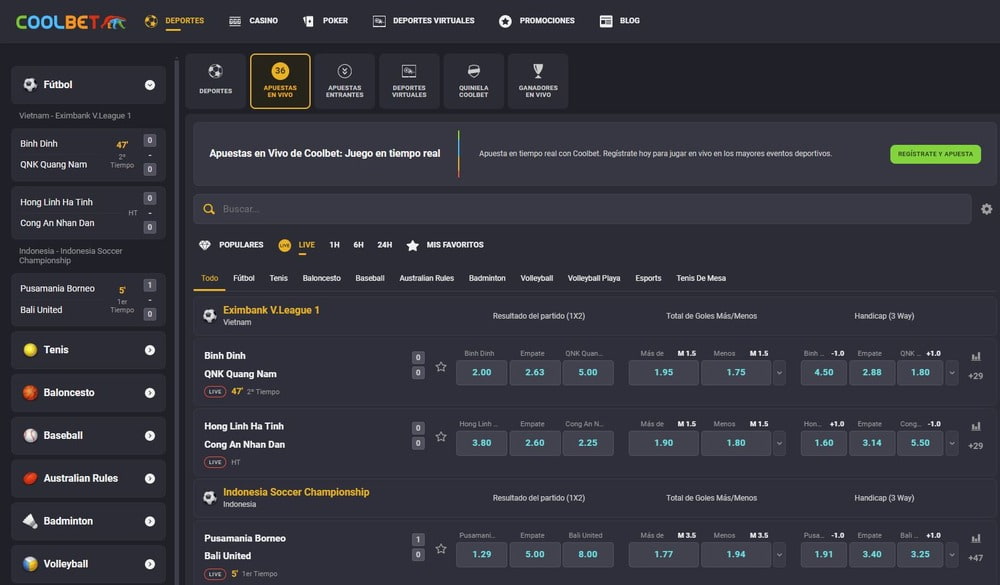This screenshot has width=1000, height=585.
Task: Expand the Badminton sidebar section
Action: point(150,521)
